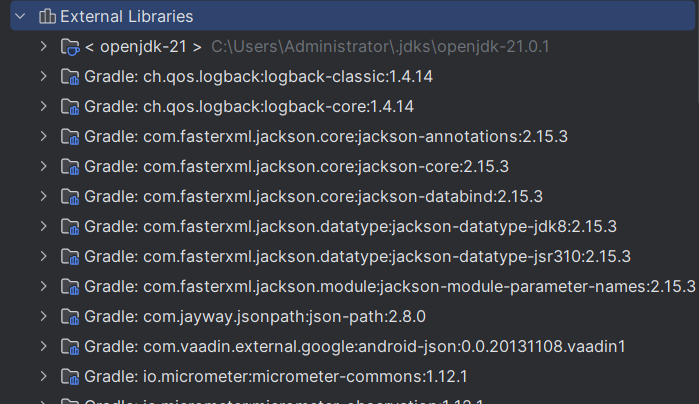This screenshot has width=699, height=404.
Task: Click the External Libraries icon
Action: tap(47, 16)
